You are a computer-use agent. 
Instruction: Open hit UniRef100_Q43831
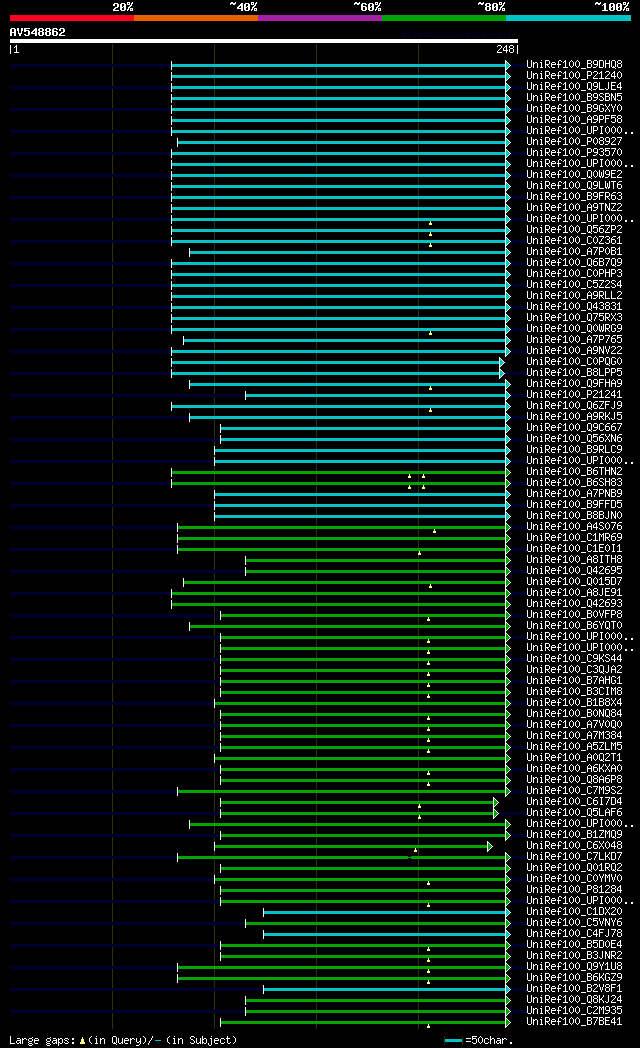[574, 306]
